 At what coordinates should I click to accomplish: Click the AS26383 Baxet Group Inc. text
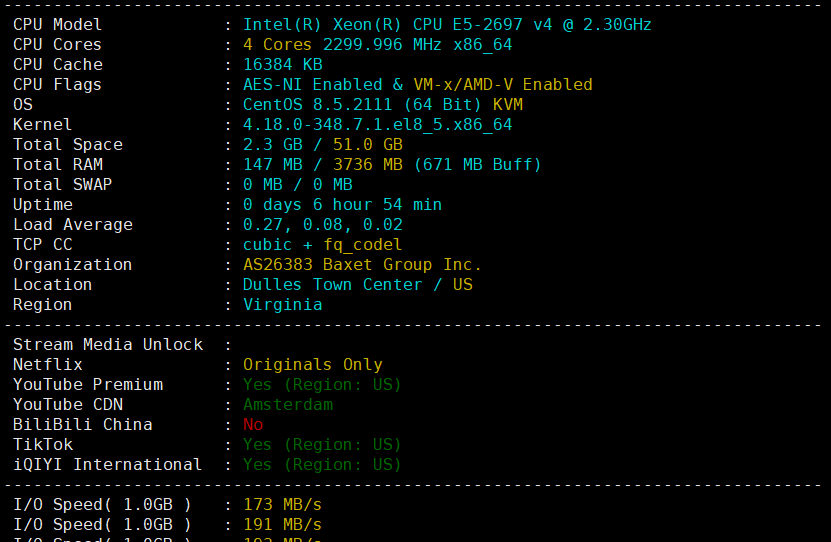tap(362, 264)
